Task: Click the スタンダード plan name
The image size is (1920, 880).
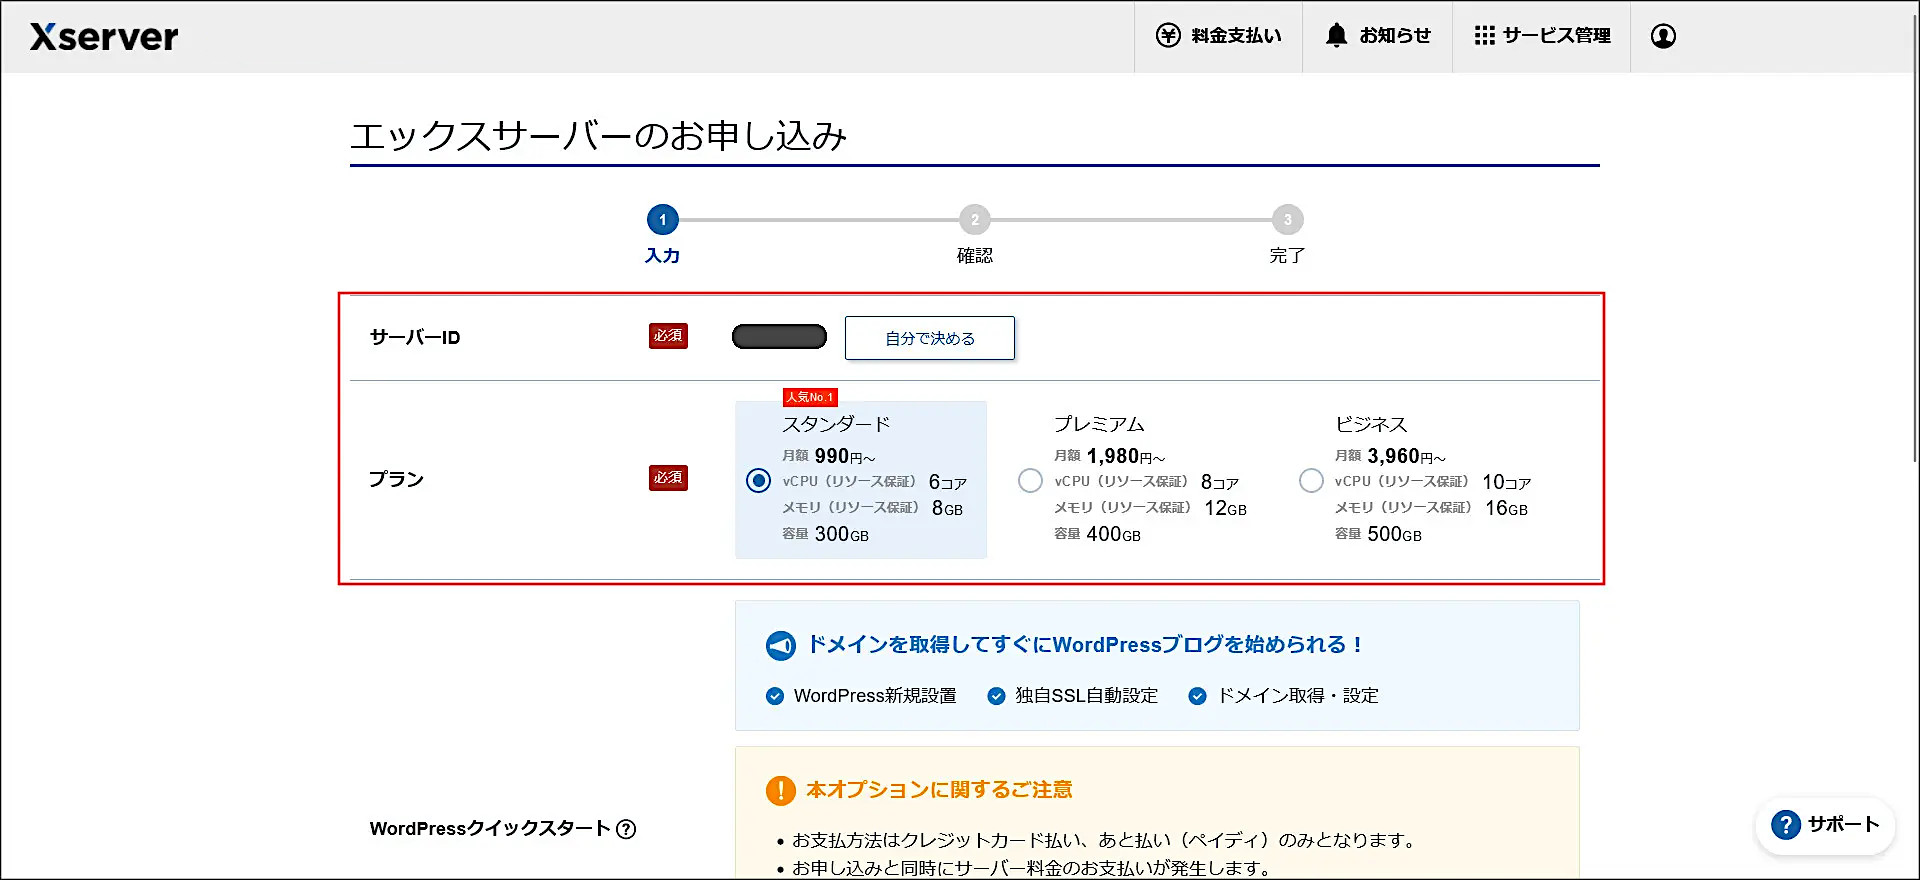Action: pos(836,424)
